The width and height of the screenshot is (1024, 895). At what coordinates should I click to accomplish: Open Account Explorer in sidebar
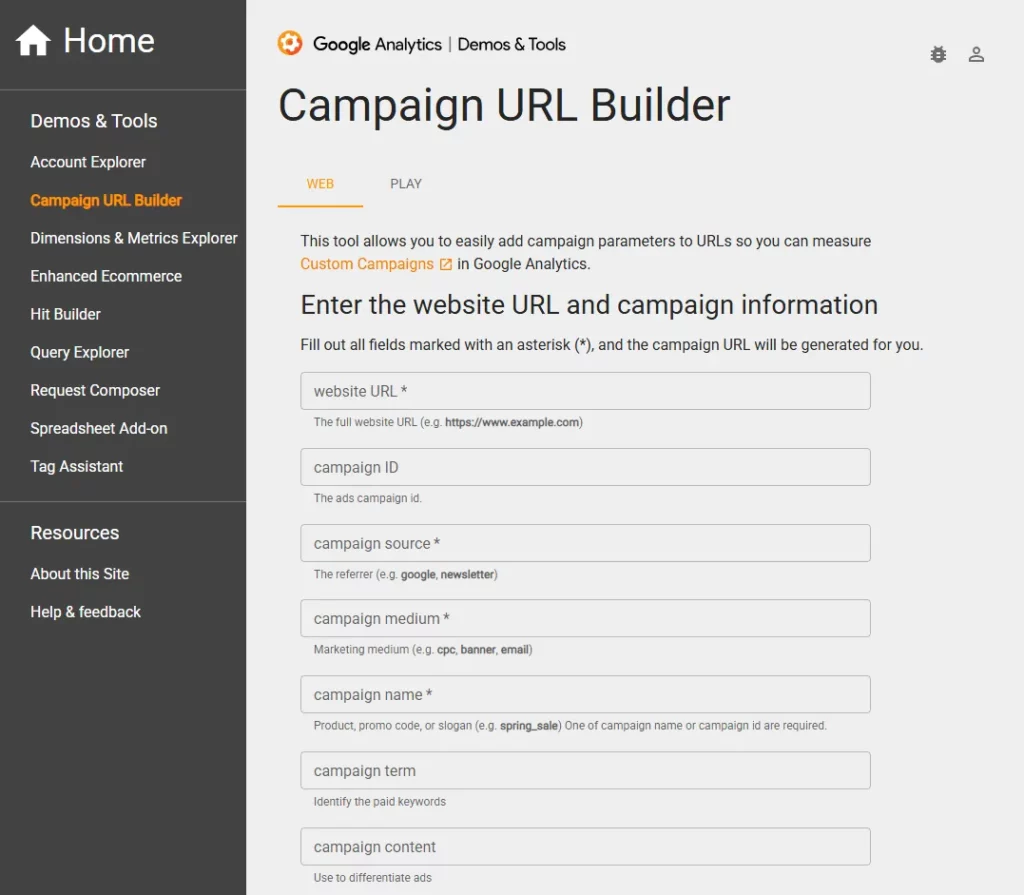88,162
